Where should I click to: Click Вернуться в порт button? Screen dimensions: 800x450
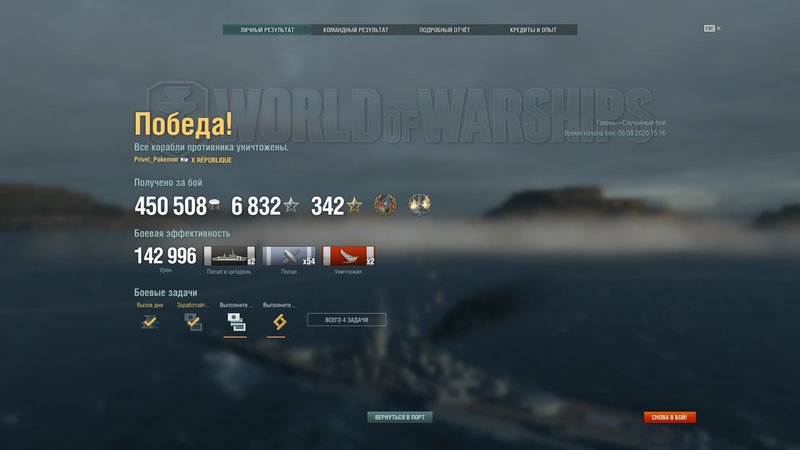pyautogui.click(x=399, y=417)
